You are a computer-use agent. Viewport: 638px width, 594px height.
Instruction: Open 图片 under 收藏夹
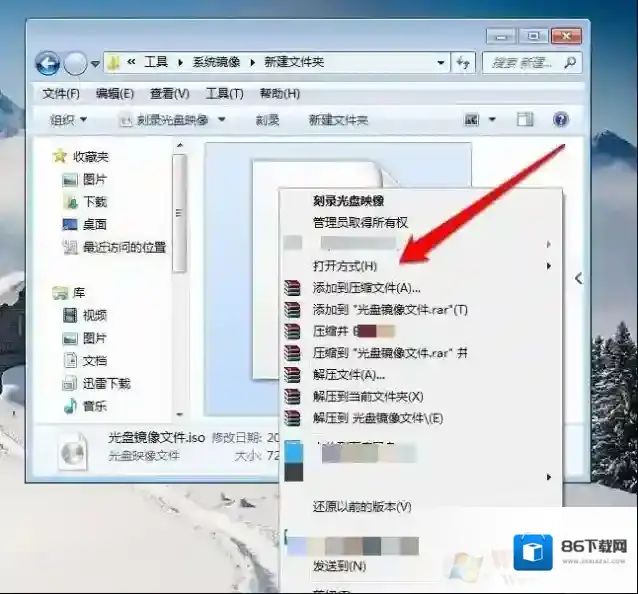[x=95, y=179]
